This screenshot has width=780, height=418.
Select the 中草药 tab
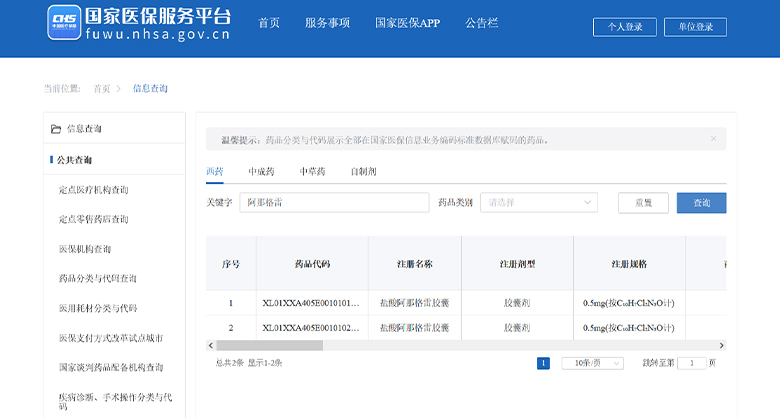pyautogui.click(x=312, y=172)
